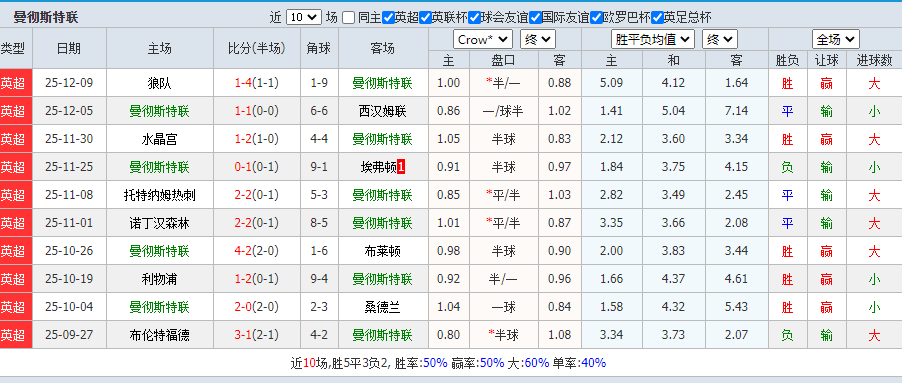Image resolution: width=902 pixels, height=383 pixels.
Task: Click the 单率:40% summary value
Action: (x=579, y=363)
